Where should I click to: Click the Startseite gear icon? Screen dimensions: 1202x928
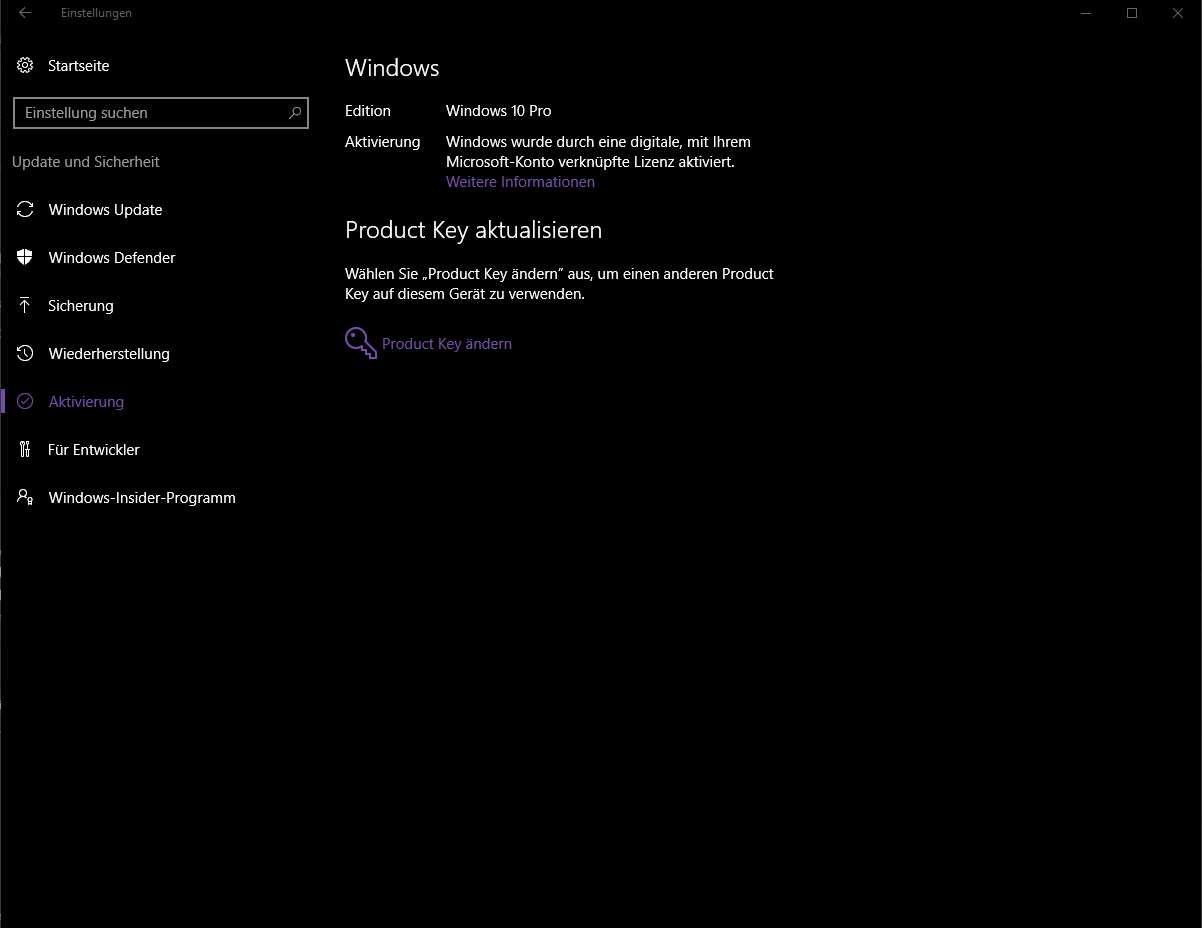25,66
